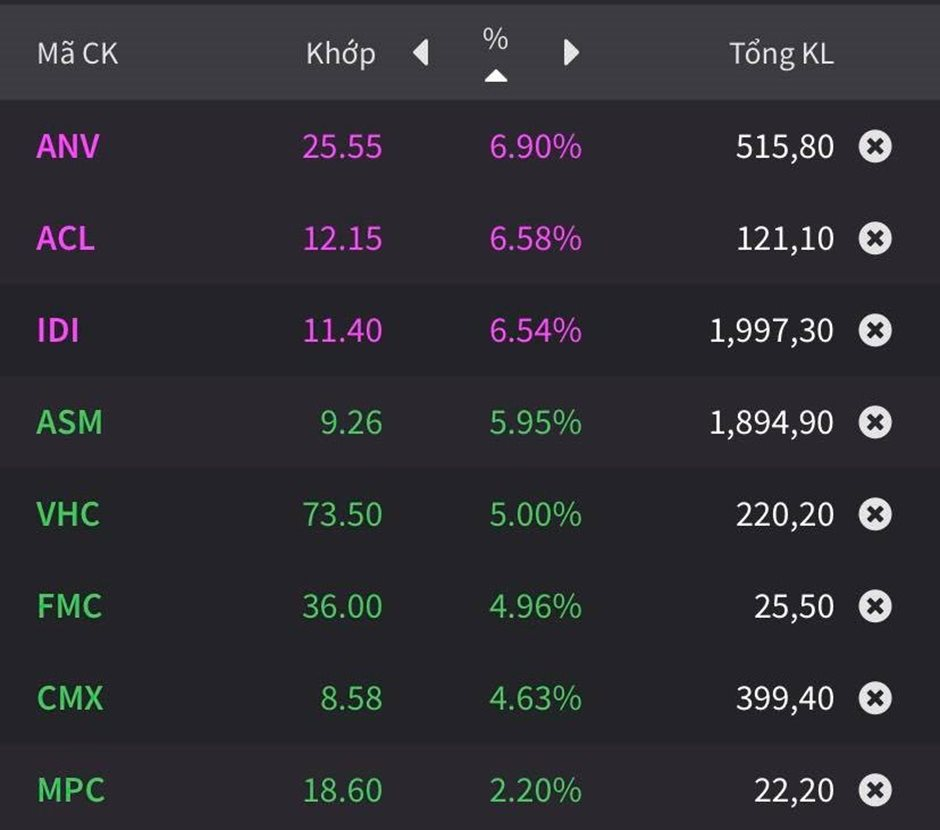This screenshot has height=830, width=940.
Task: Switch to previous column with left arrow
Action: pos(421,52)
